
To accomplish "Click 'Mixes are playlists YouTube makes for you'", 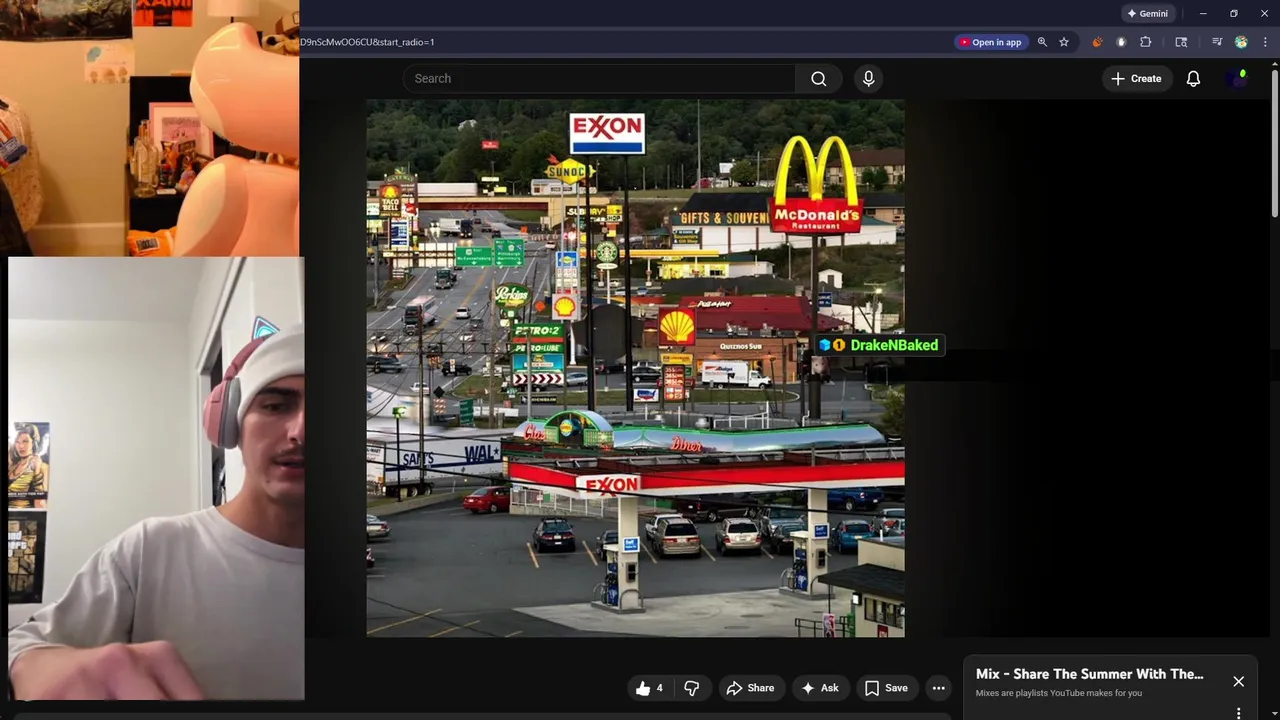I will 1059,693.
